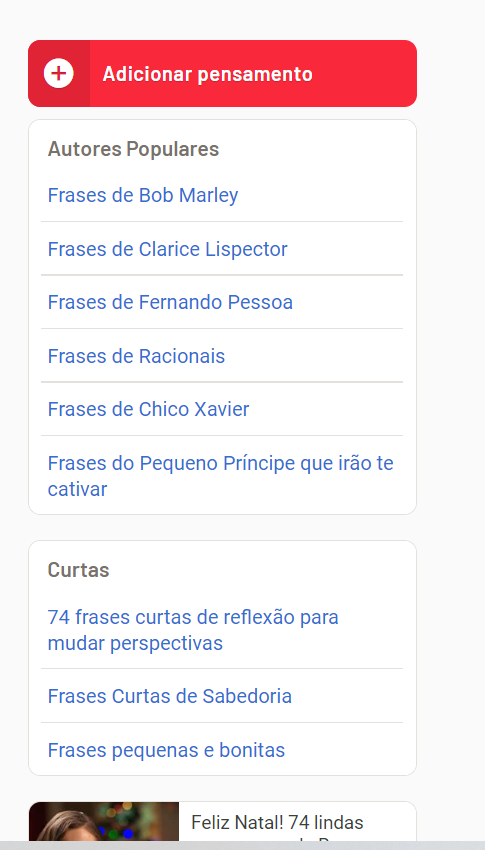The image size is (485, 850).
Task: Go to Frases Curtas de Sabedoria
Action: tap(170, 696)
